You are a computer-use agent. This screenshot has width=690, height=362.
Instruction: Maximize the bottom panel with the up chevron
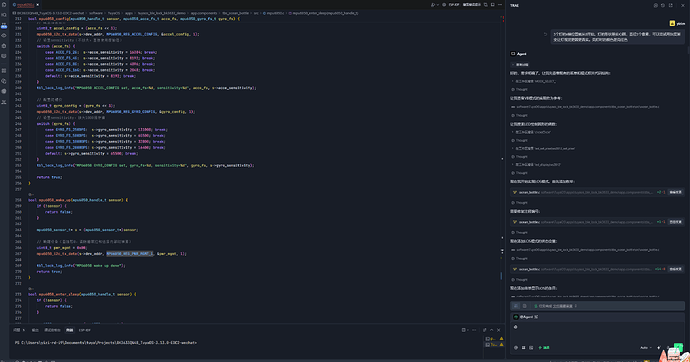point(492,330)
